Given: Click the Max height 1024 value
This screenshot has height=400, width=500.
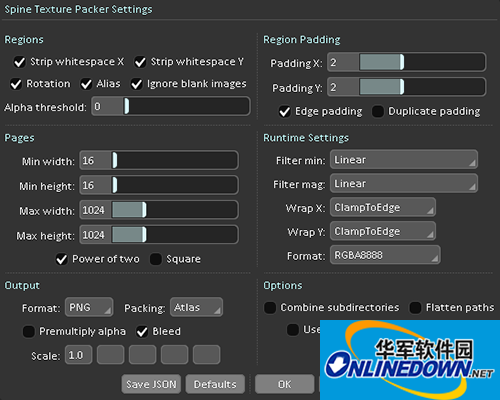Looking at the screenshot, I should pyautogui.click(x=96, y=235).
